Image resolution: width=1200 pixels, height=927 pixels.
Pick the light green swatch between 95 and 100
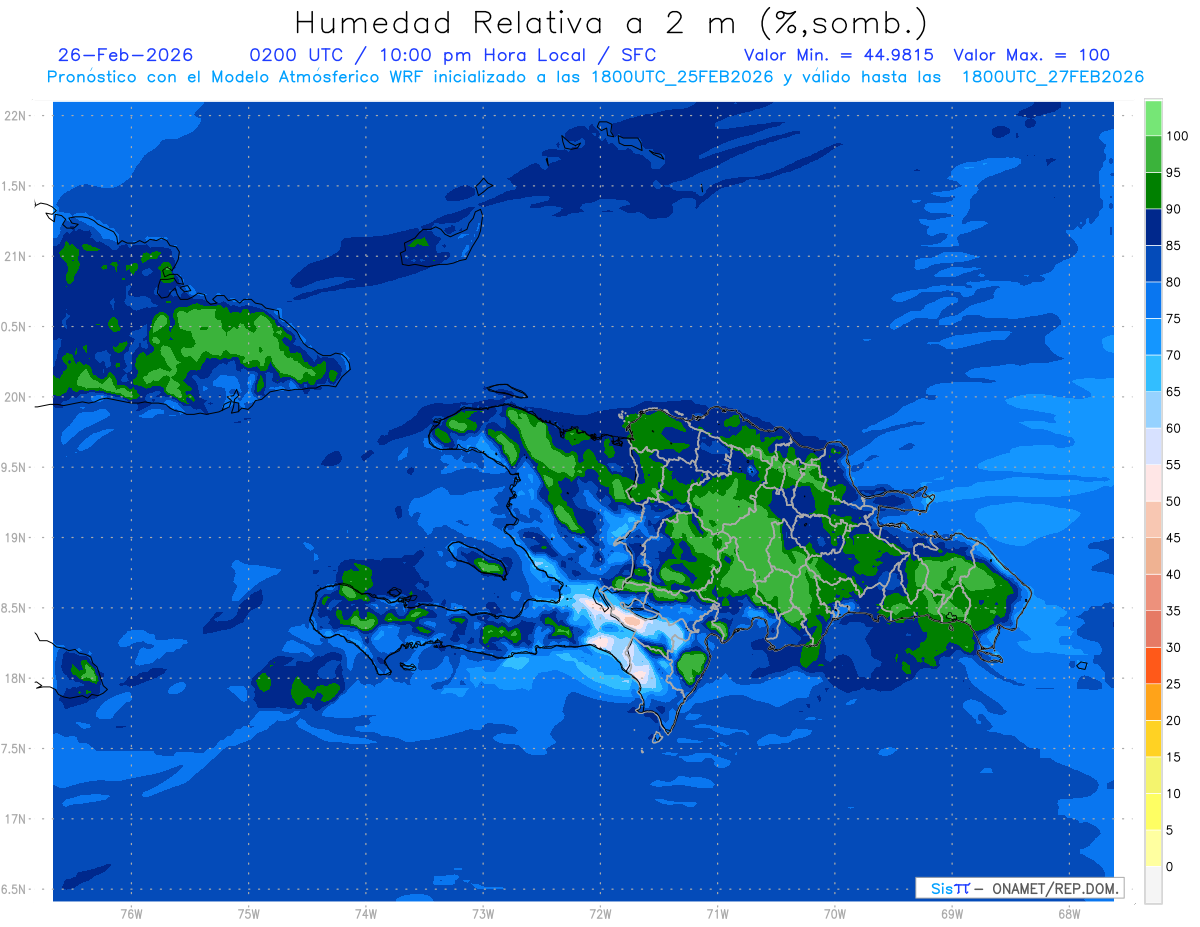(x=1153, y=155)
